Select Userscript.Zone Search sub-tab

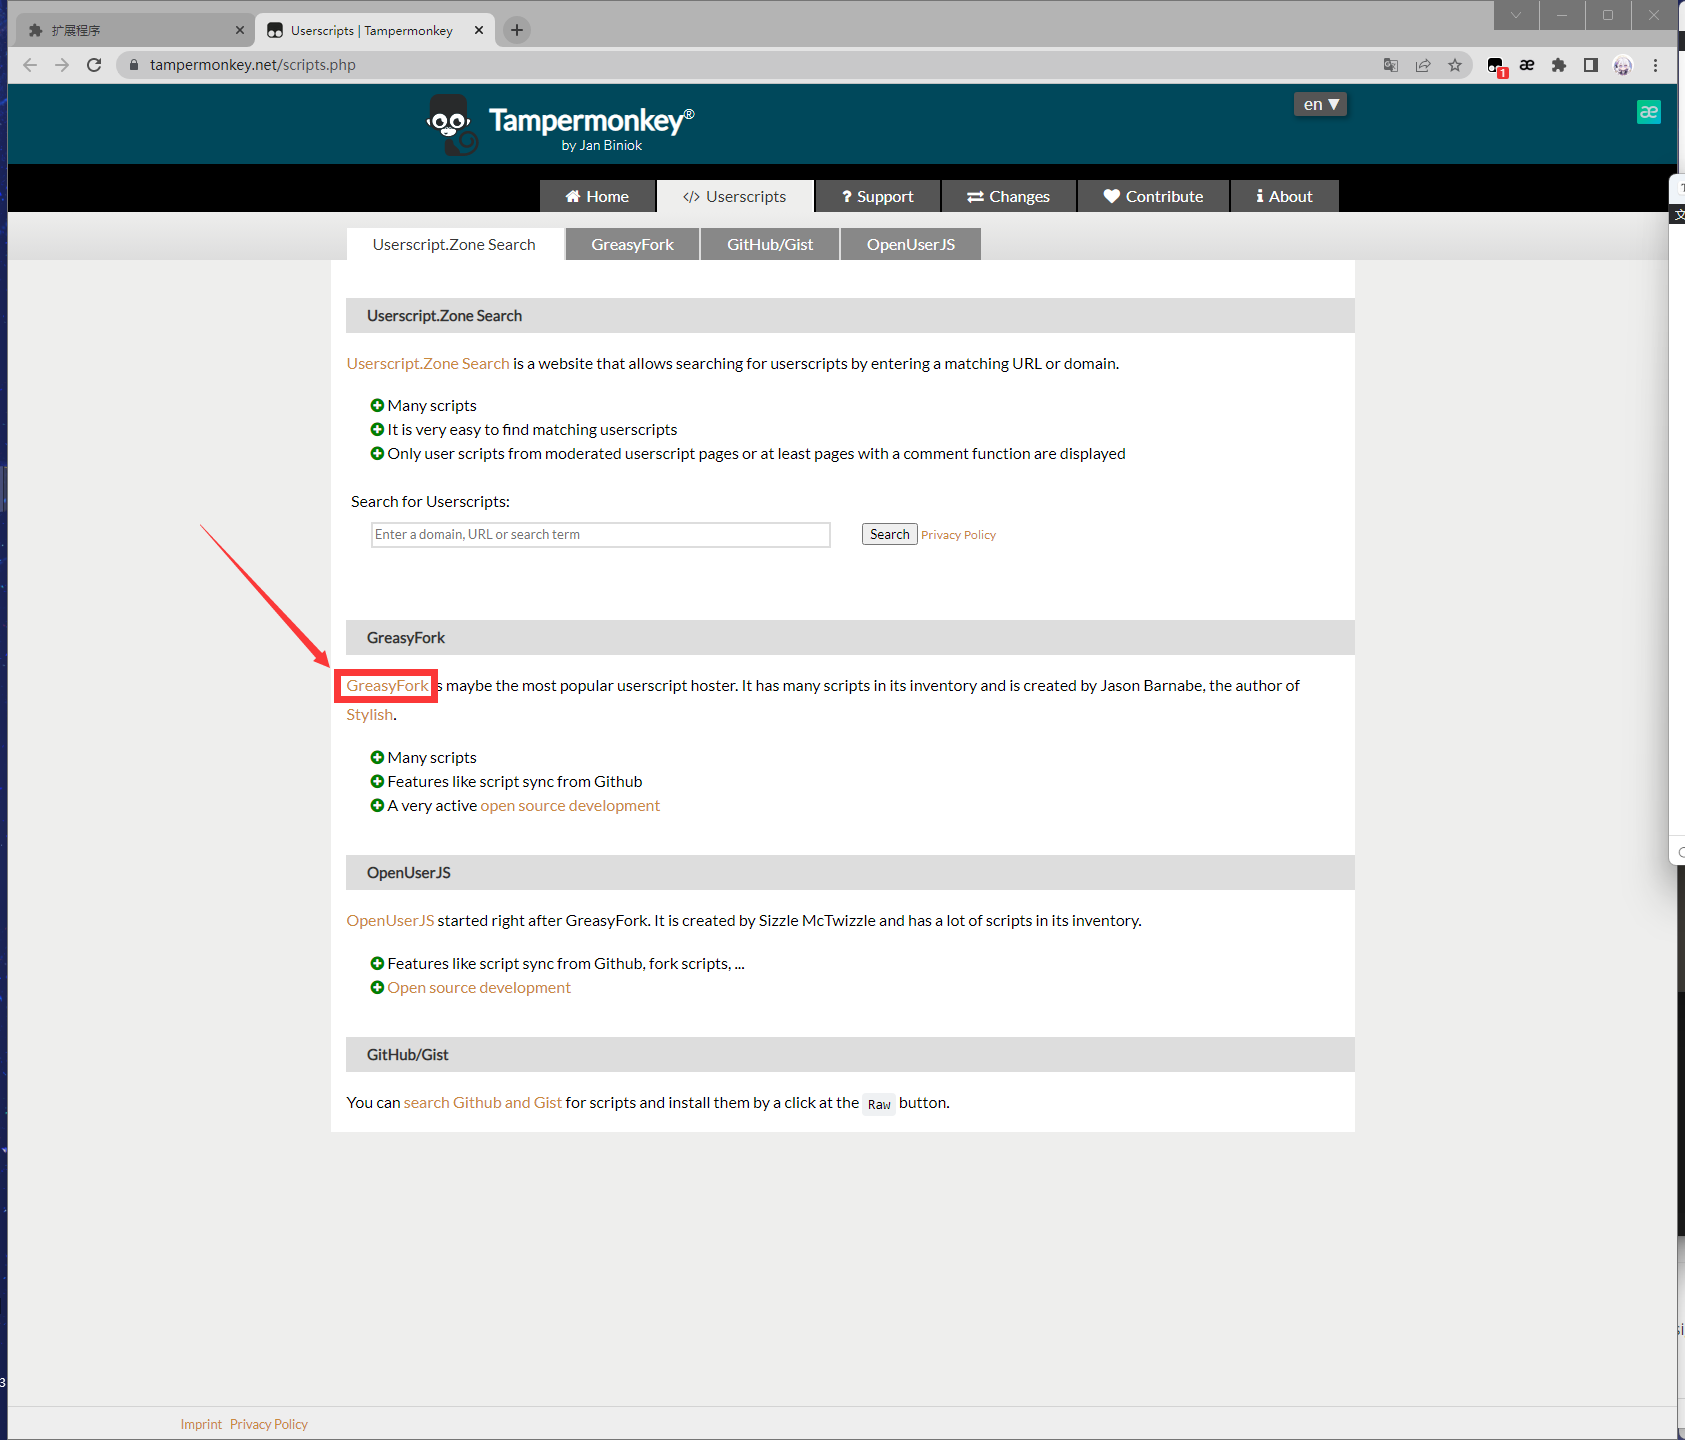454,244
